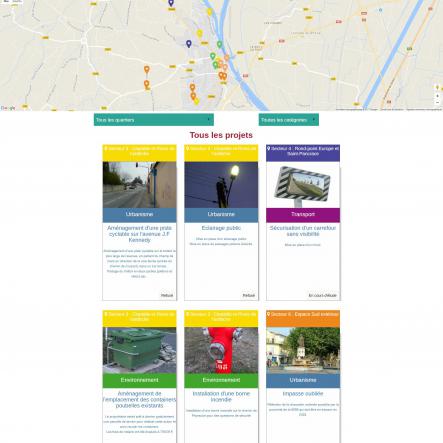Open 'Installation d'une borne incendie' project title

point(221,396)
